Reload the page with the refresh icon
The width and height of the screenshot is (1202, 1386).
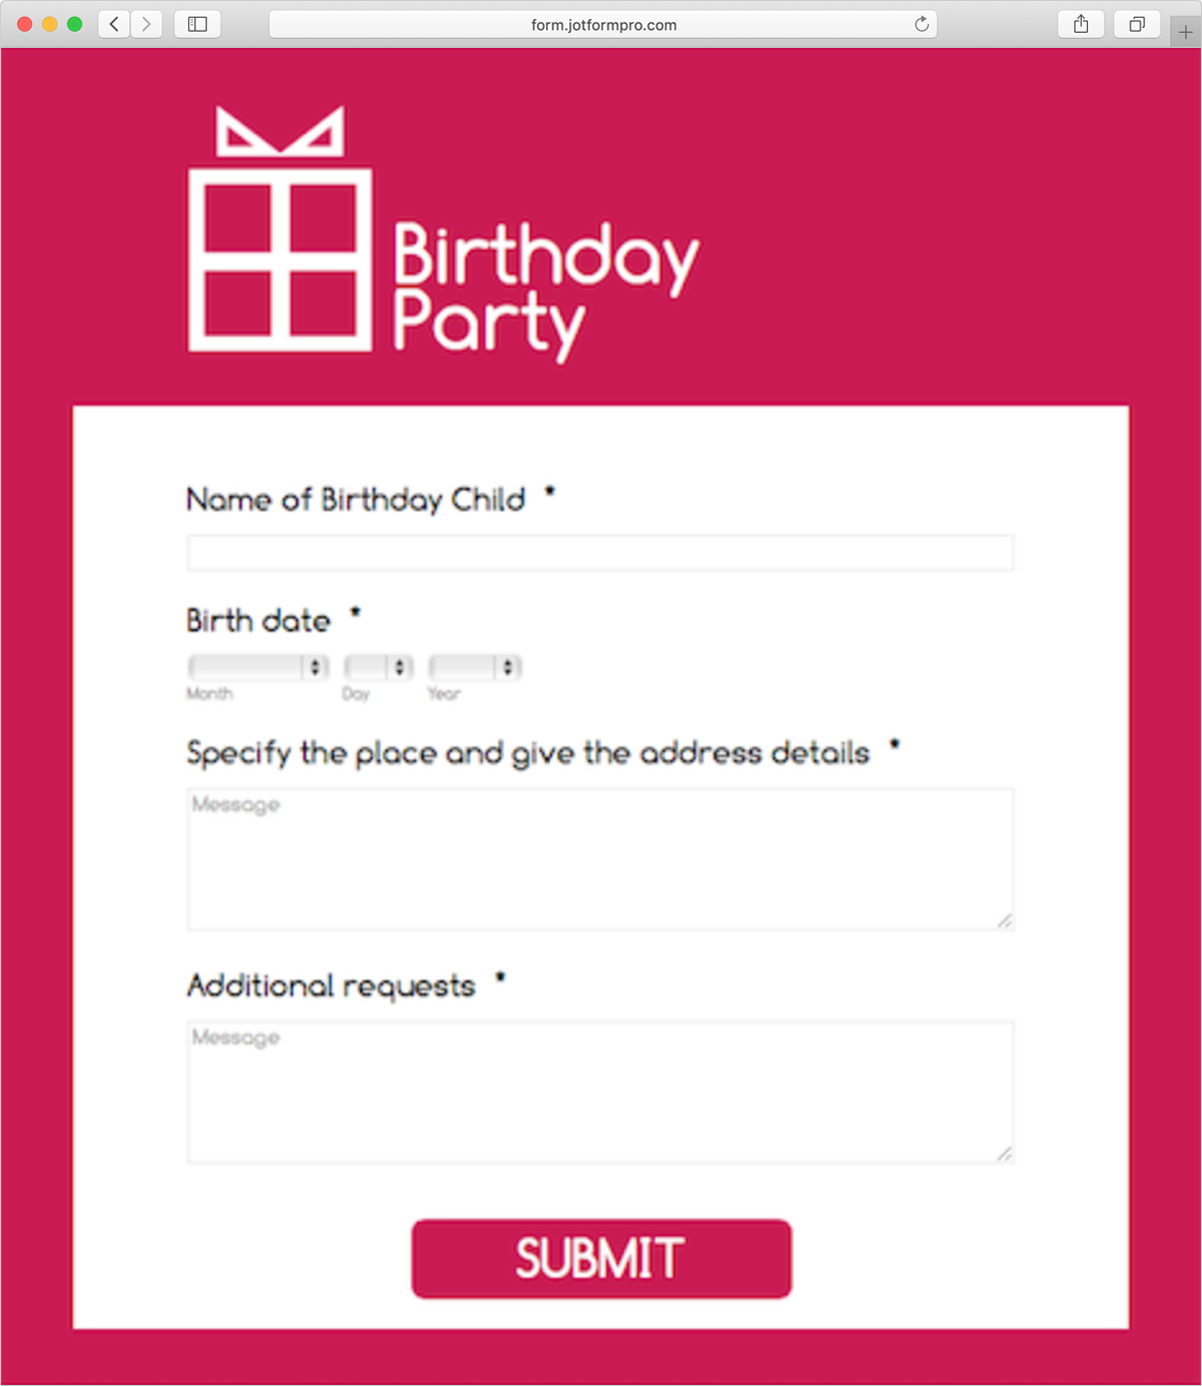(x=921, y=24)
